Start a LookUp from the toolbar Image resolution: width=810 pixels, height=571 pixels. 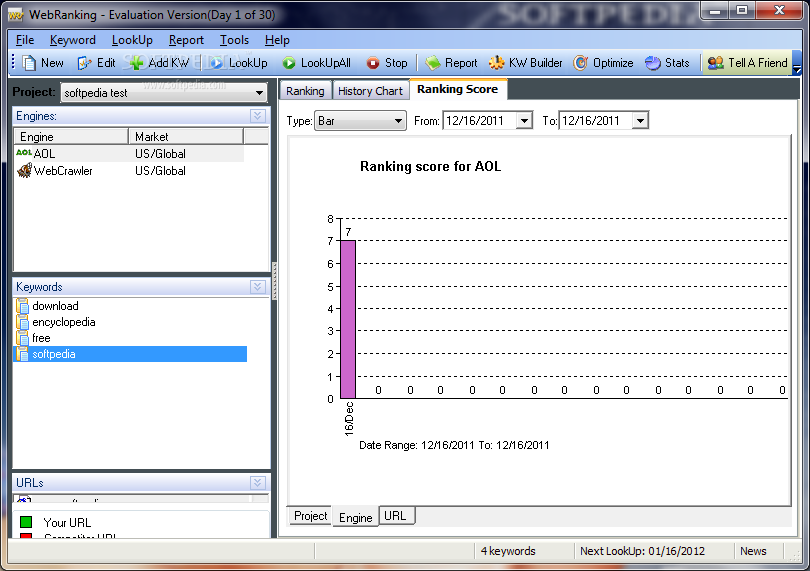[x=239, y=63]
